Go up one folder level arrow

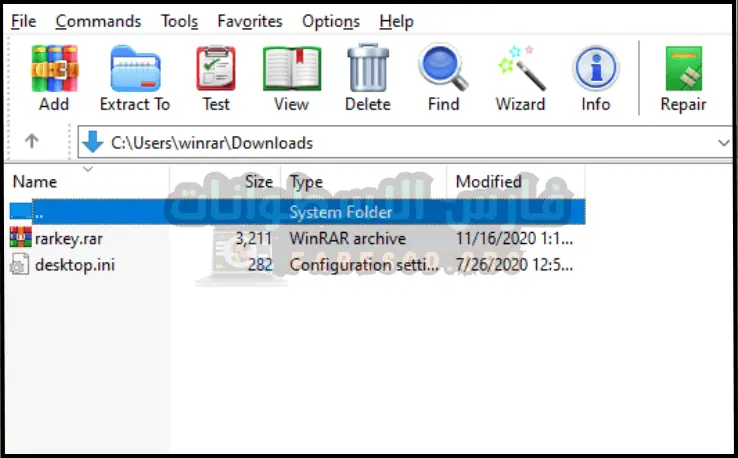[31, 142]
